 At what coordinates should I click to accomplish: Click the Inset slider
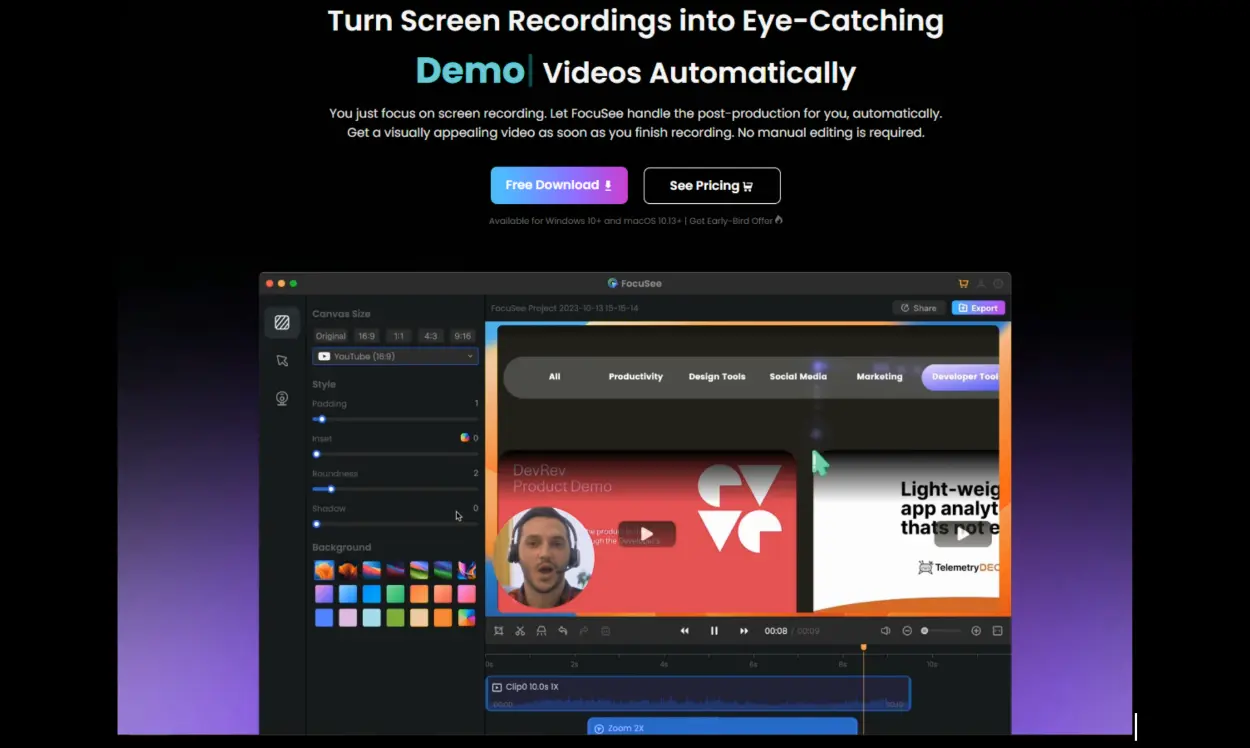coord(395,454)
